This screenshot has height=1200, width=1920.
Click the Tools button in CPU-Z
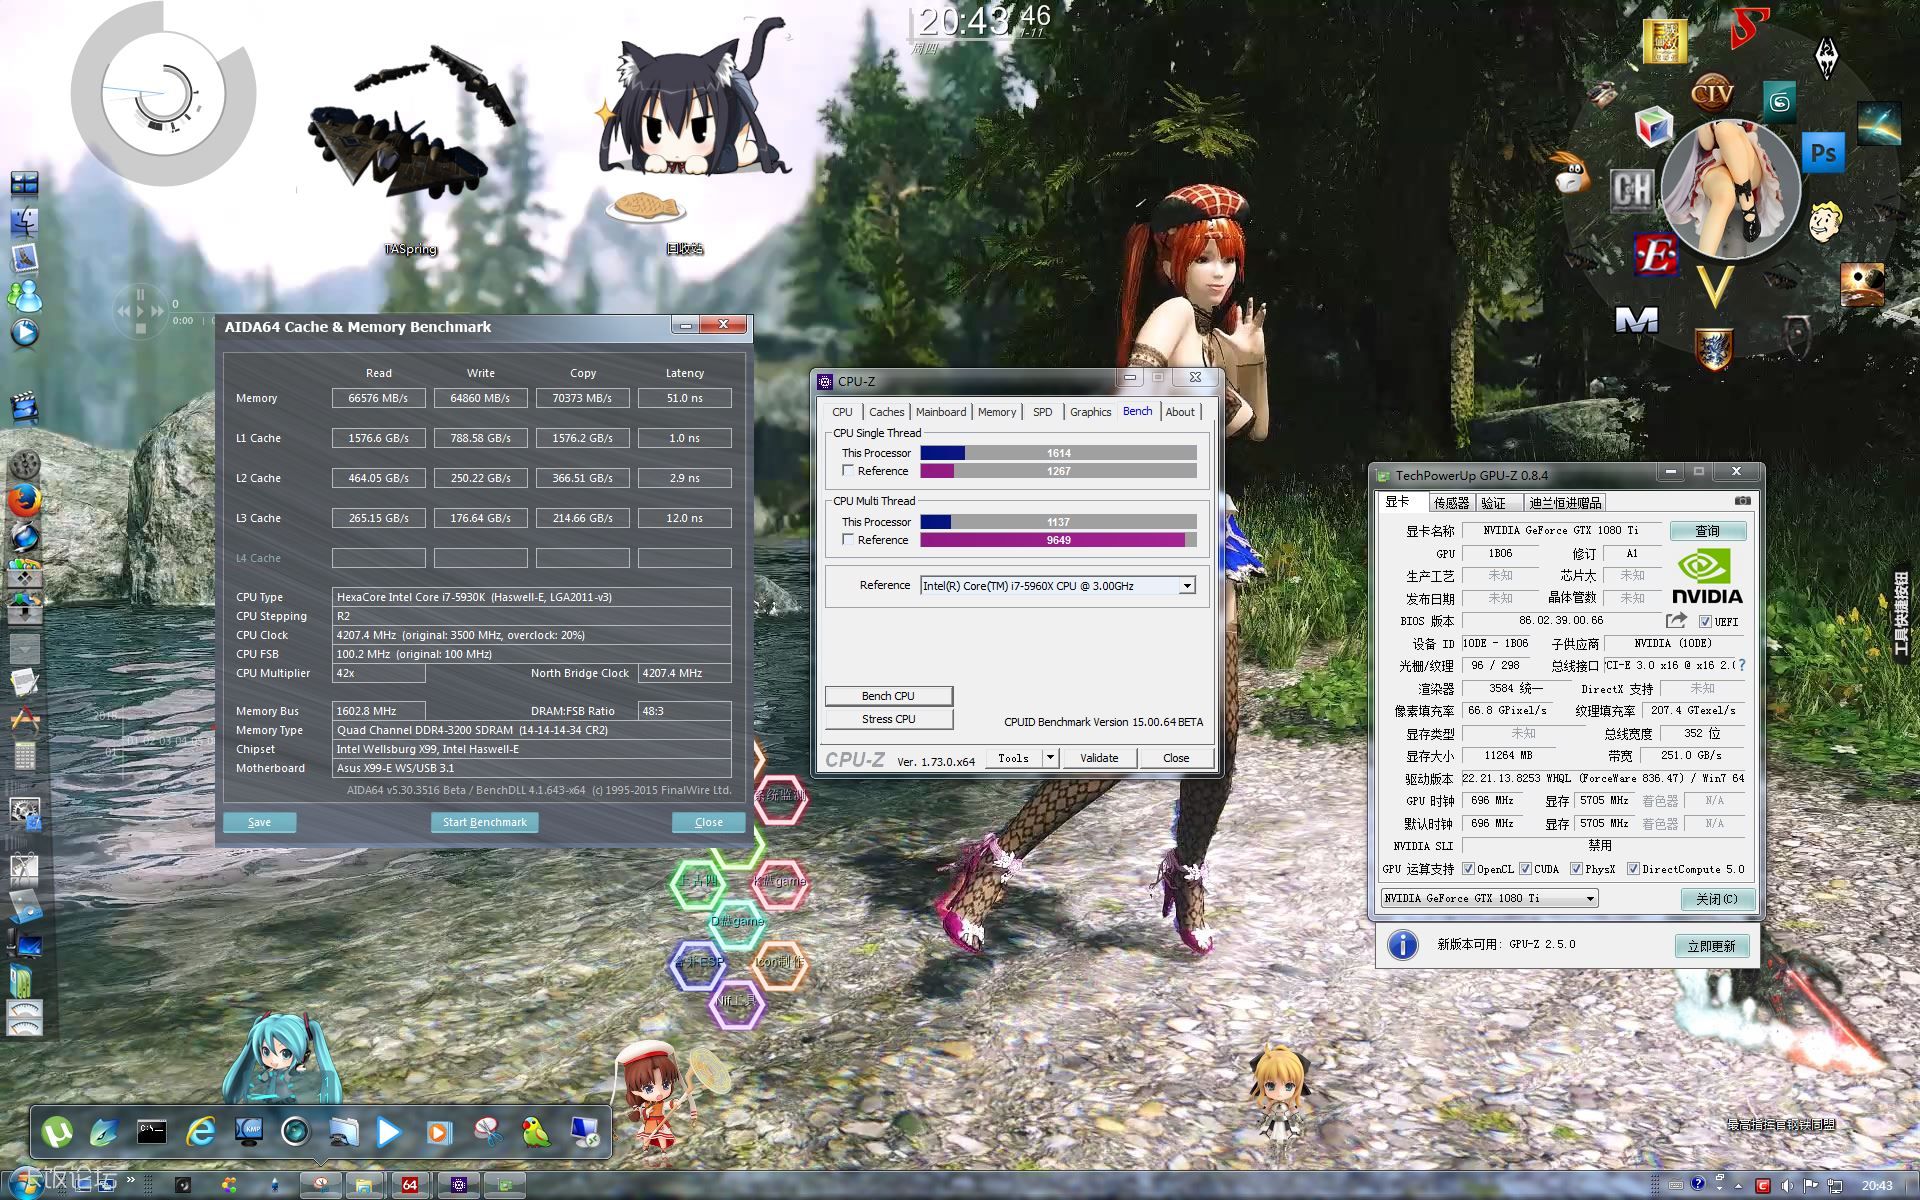tap(1013, 758)
